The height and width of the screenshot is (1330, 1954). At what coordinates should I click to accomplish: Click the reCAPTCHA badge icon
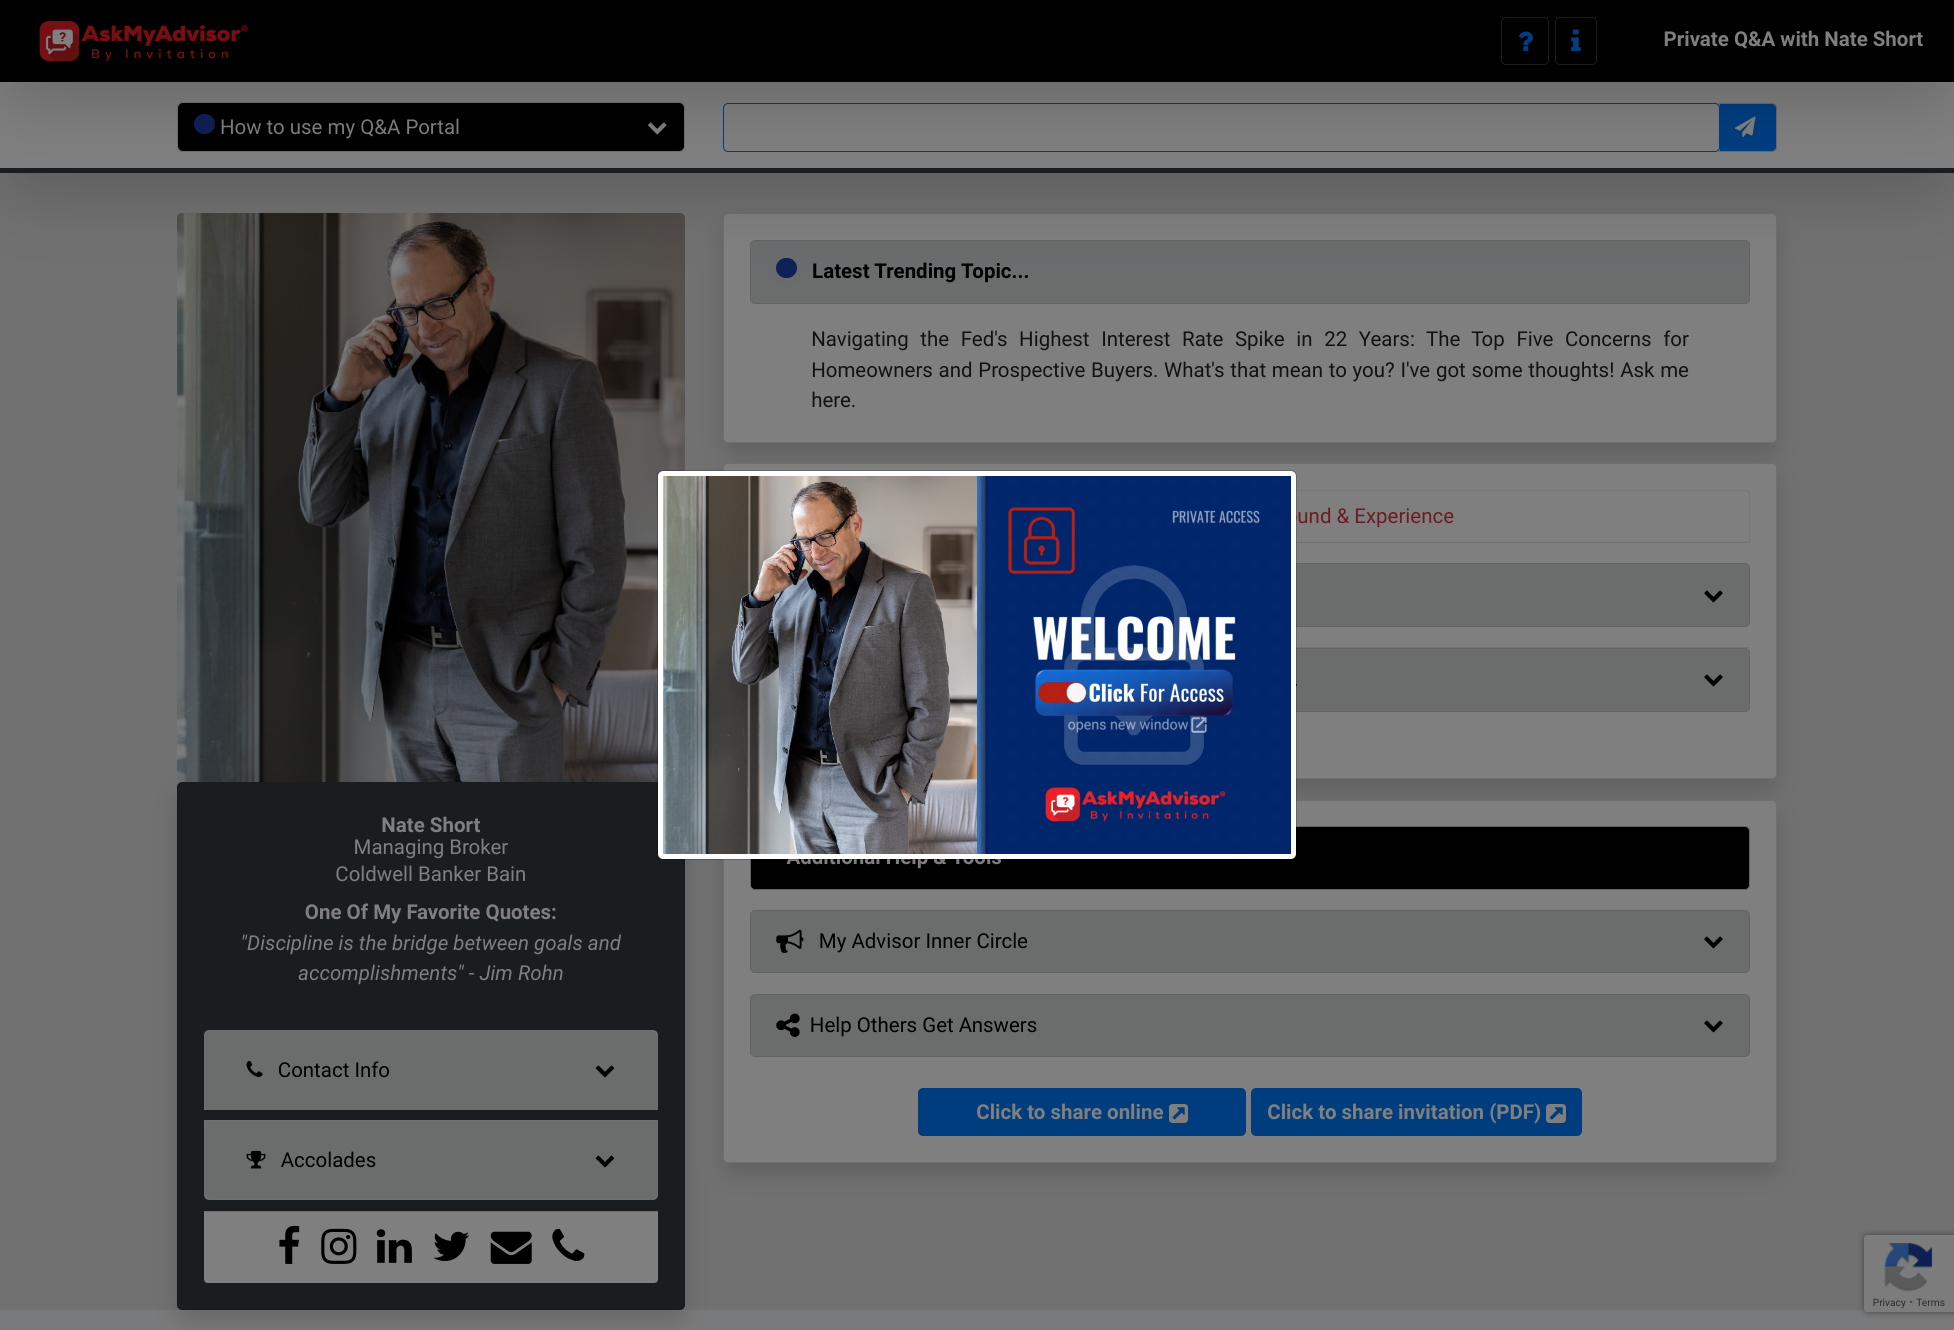1908,1267
